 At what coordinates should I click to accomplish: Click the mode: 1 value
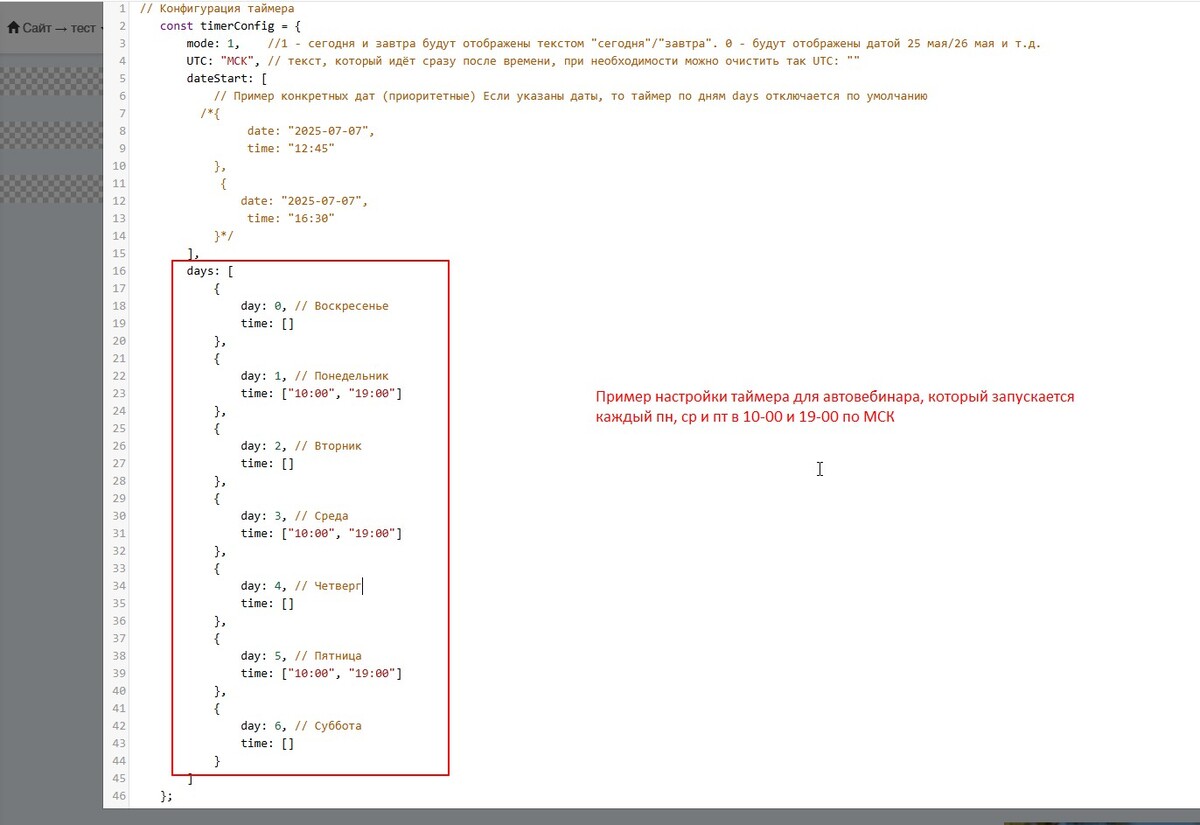[233, 44]
